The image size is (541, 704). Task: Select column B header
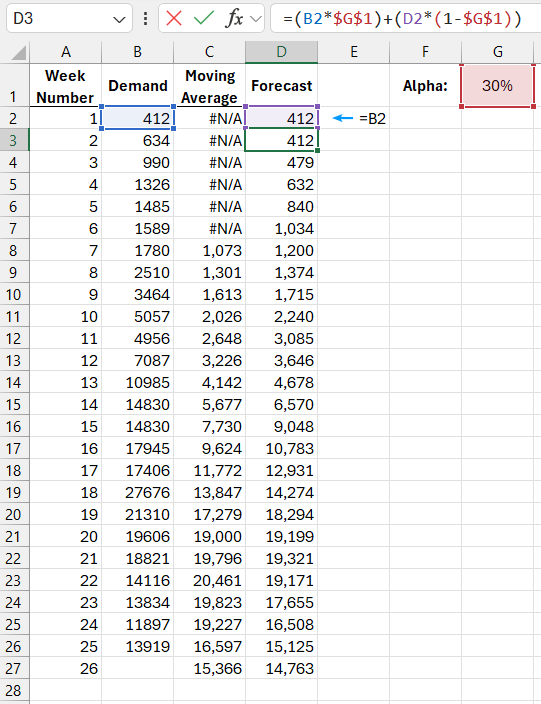pos(137,52)
